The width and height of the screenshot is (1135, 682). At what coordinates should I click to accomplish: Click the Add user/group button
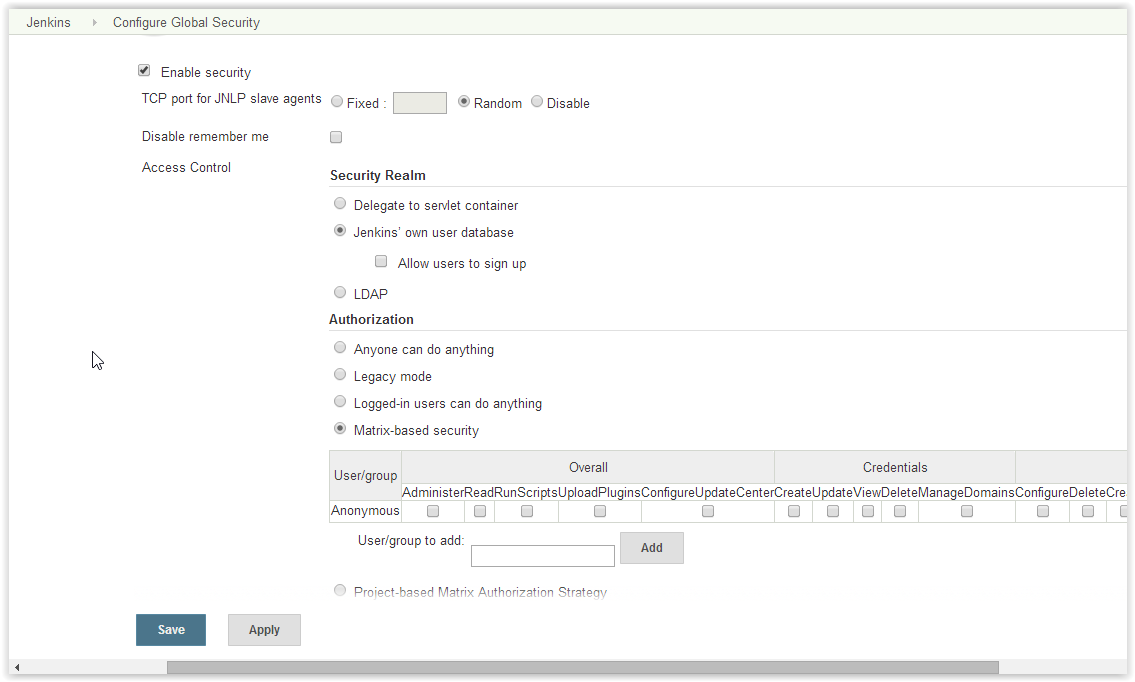click(651, 548)
